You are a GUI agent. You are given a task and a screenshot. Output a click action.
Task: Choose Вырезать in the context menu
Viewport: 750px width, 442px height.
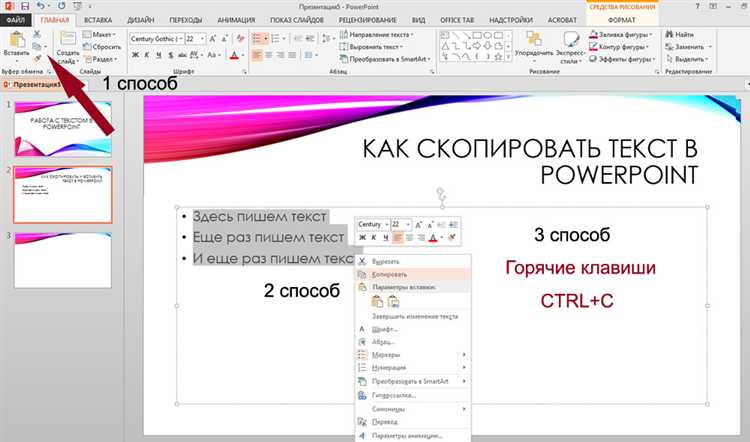[x=412, y=262]
